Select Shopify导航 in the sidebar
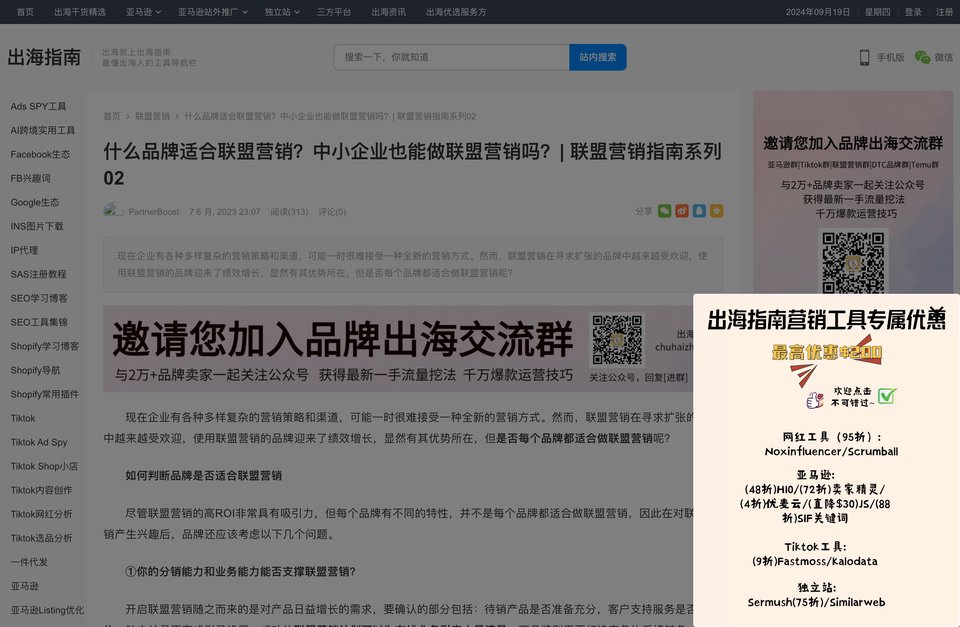Screen dimensions: 960x627 click(x=35, y=370)
